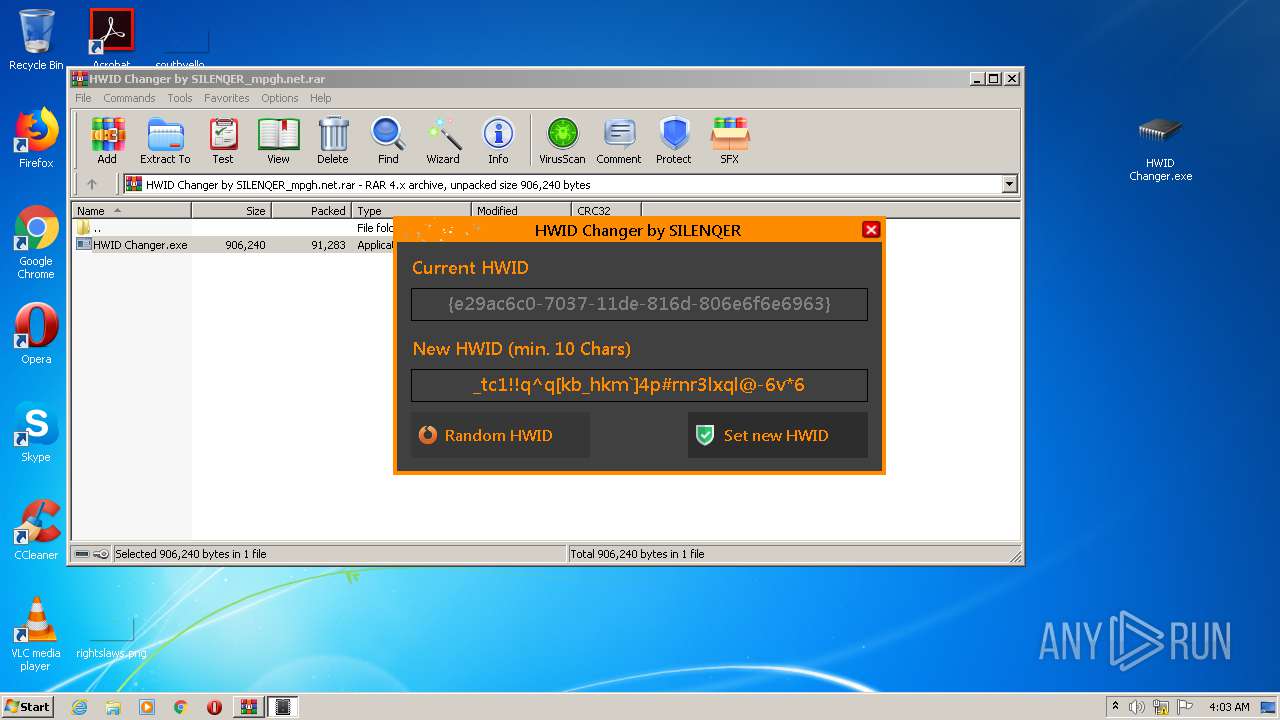Open the File menu
This screenshot has height=720, width=1280.
coord(83,98)
